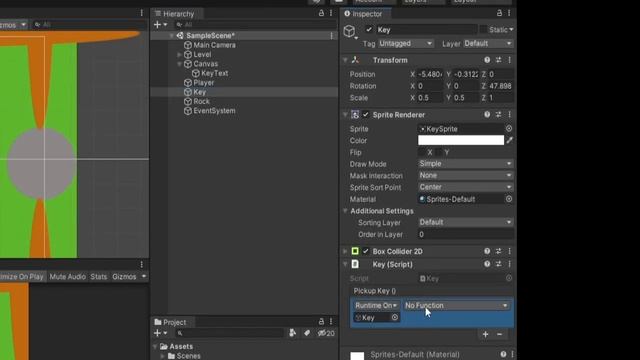Open Inspector panel options menu
Viewport: 640px width, 360px height.
point(509,13)
